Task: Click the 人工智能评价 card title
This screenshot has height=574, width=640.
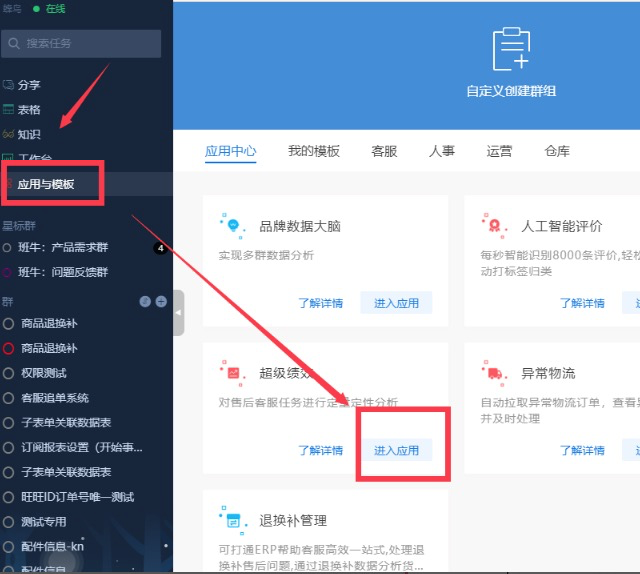Action: (562, 226)
